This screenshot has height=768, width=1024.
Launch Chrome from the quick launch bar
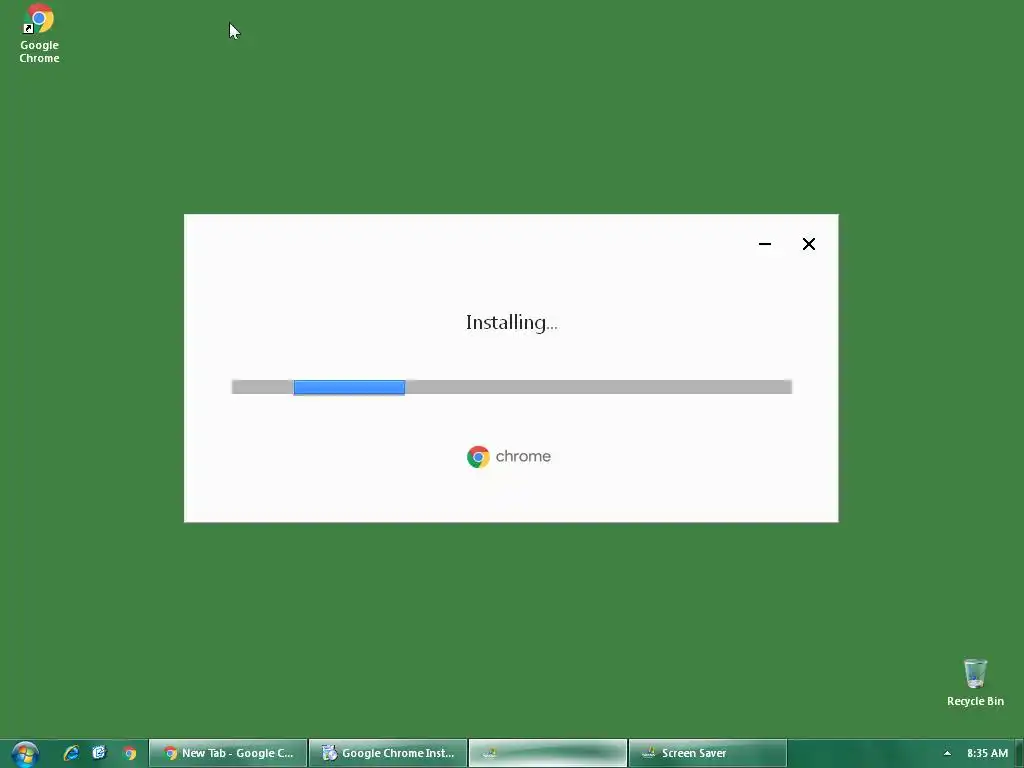[x=129, y=753]
